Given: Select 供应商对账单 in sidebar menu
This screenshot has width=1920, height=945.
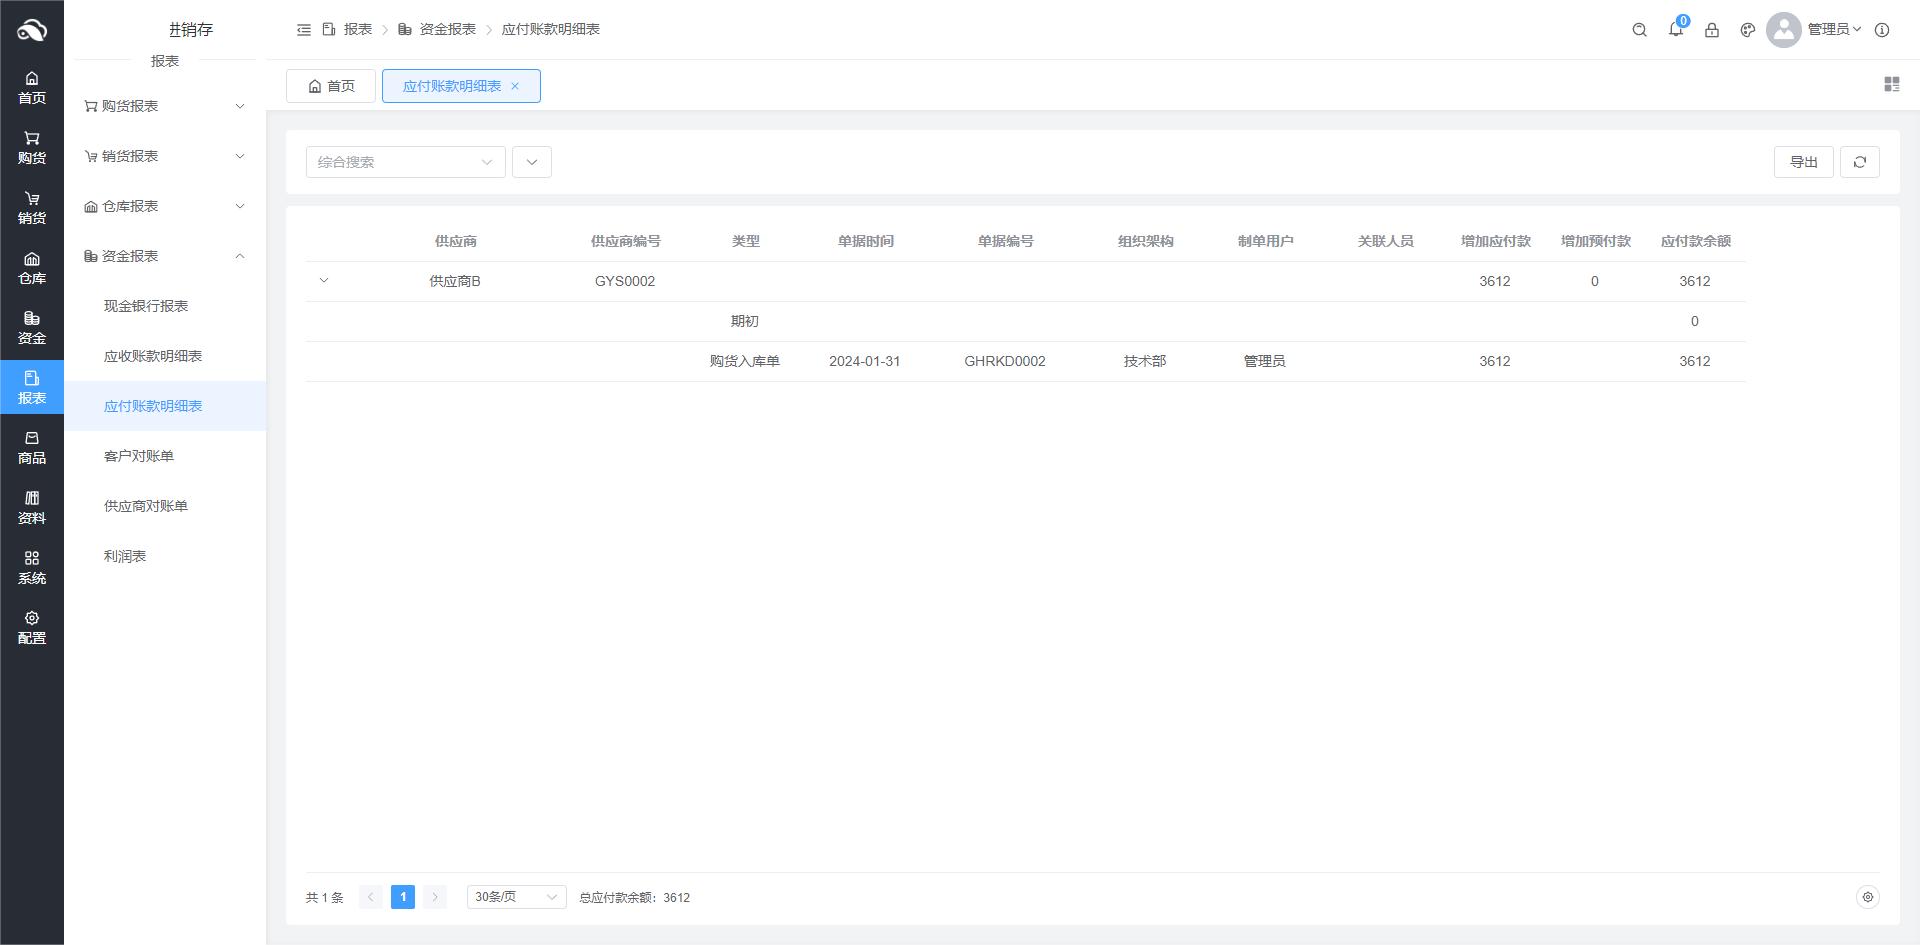Looking at the screenshot, I should tap(146, 506).
